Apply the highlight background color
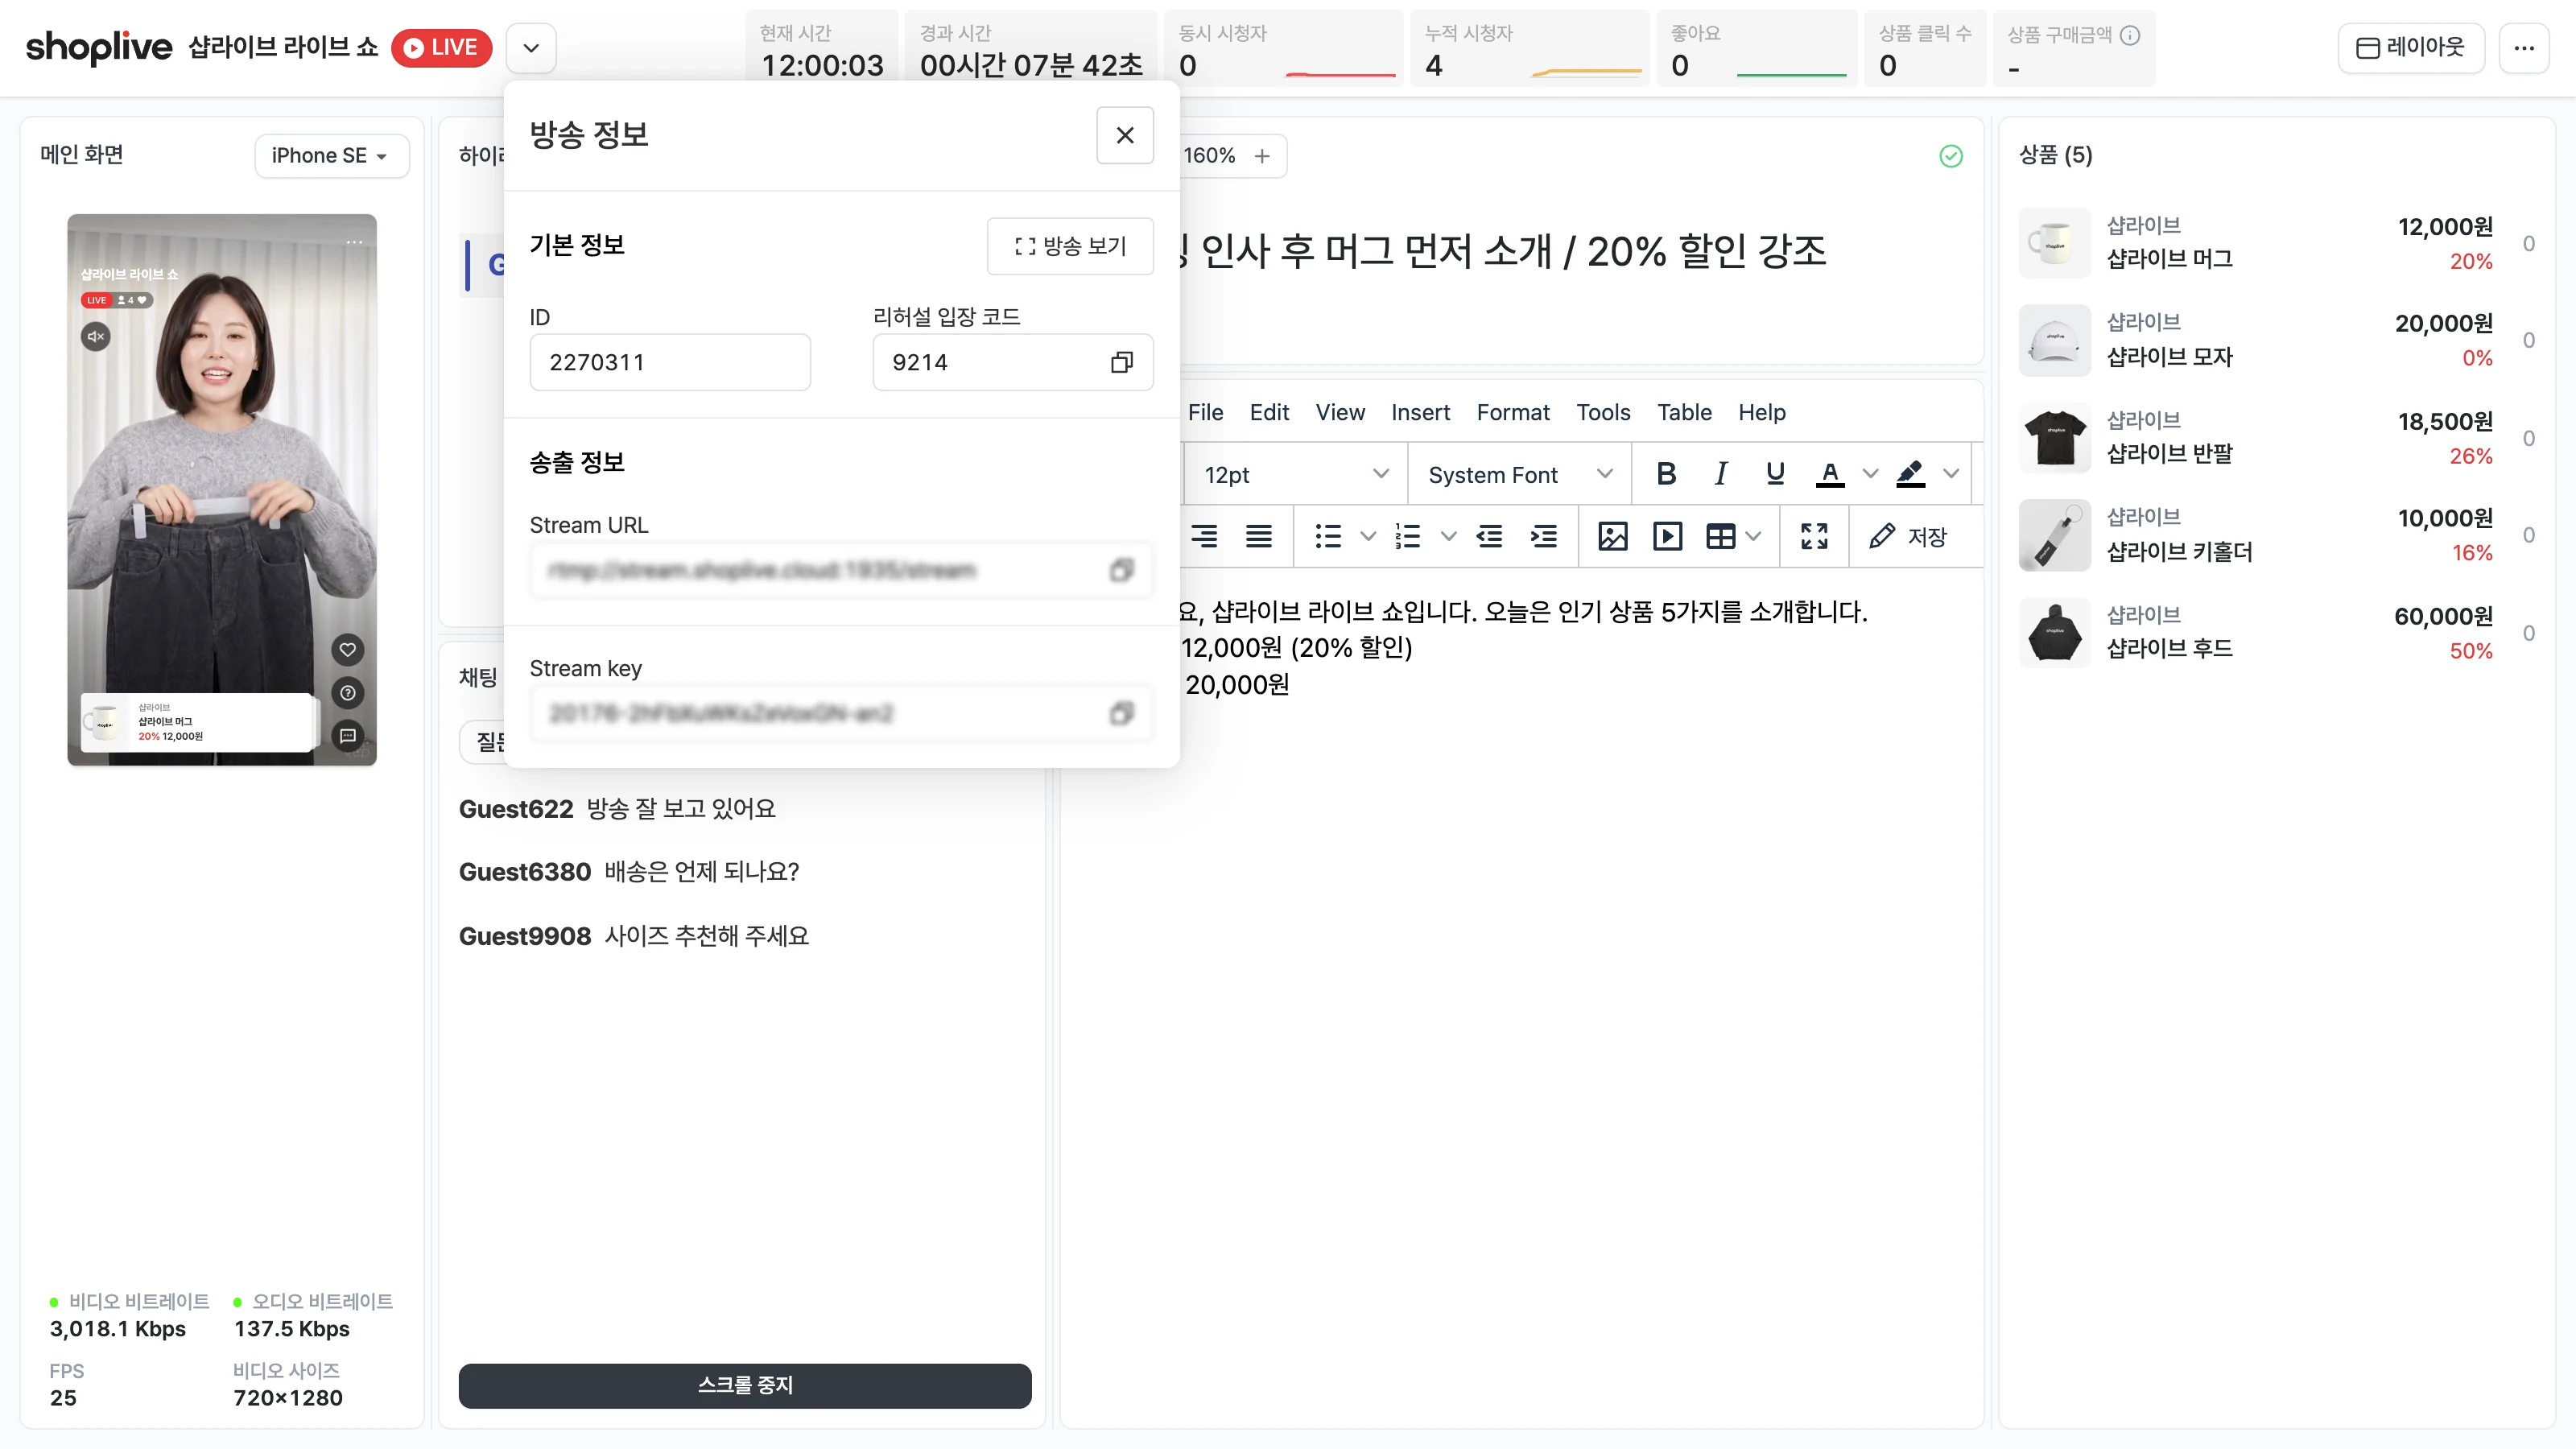This screenshot has height=1449, width=2576. click(x=1910, y=474)
